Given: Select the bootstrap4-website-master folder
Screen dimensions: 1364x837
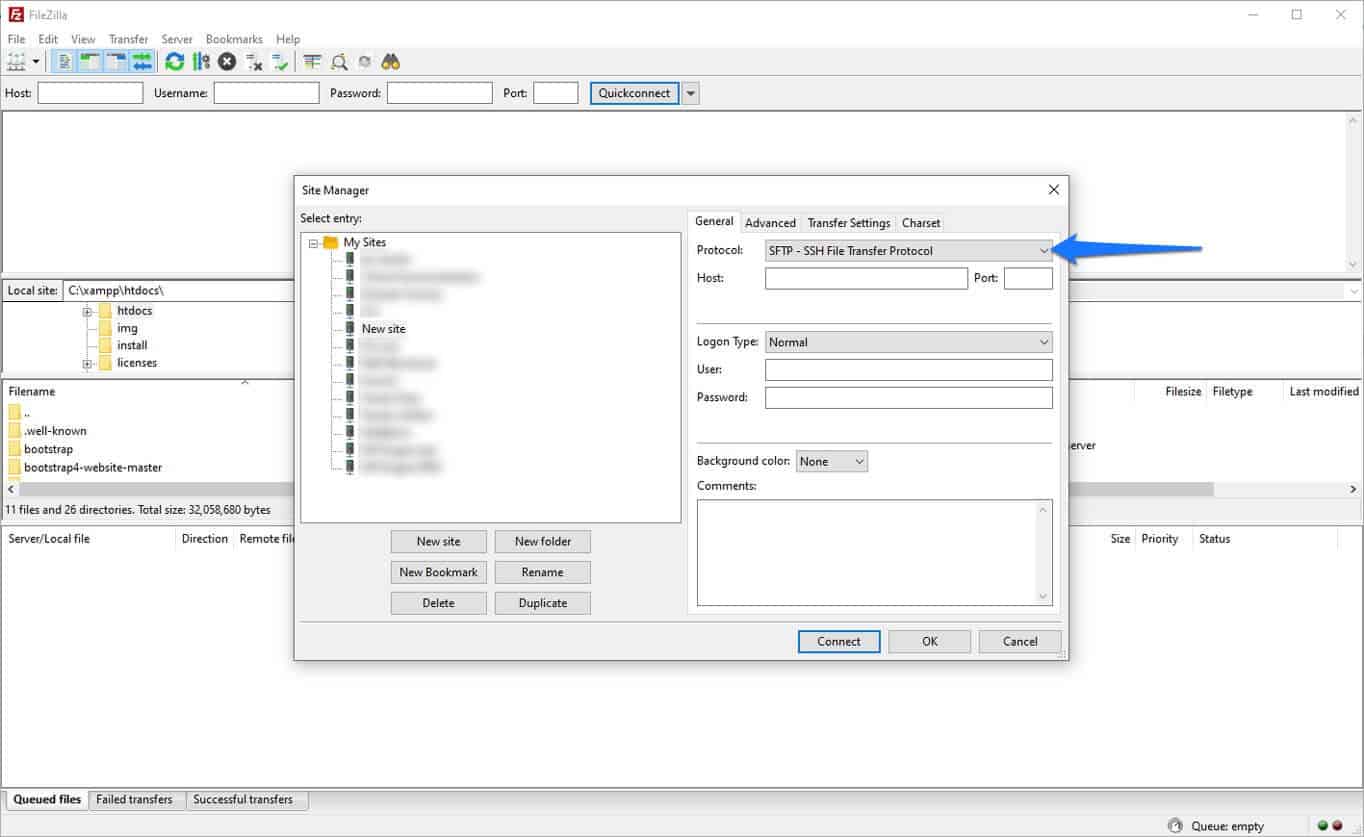Looking at the screenshot, I should point(93,467).
